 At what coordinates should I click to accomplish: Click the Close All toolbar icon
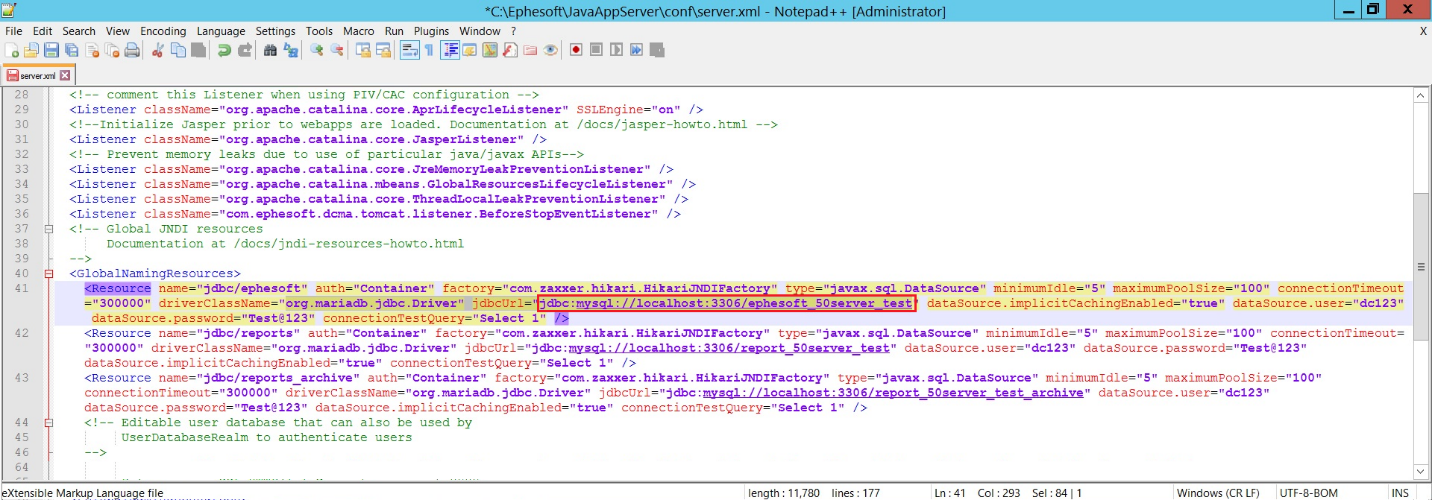[x=112, y=50]
